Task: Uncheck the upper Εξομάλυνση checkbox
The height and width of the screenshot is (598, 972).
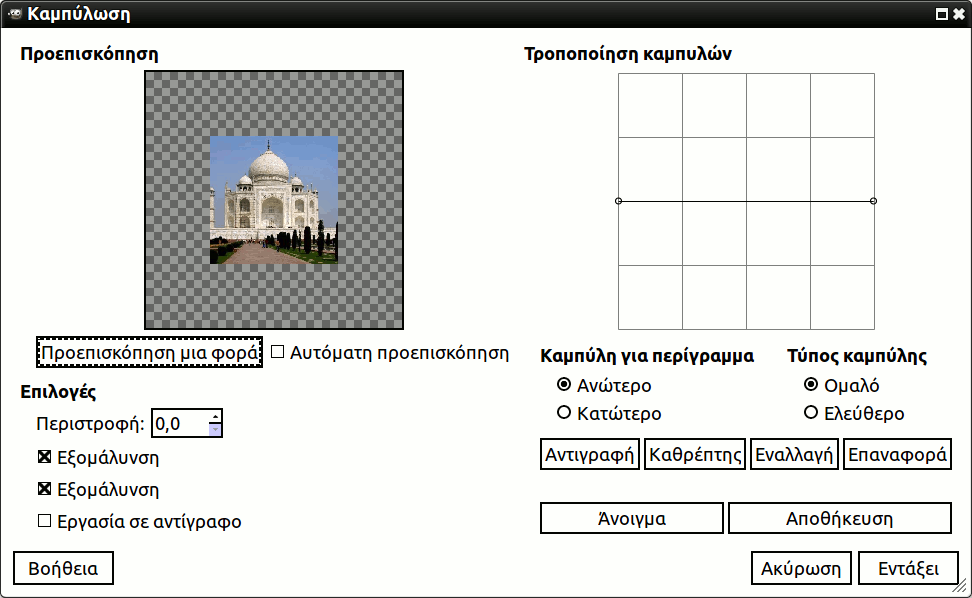Action: 44,458
